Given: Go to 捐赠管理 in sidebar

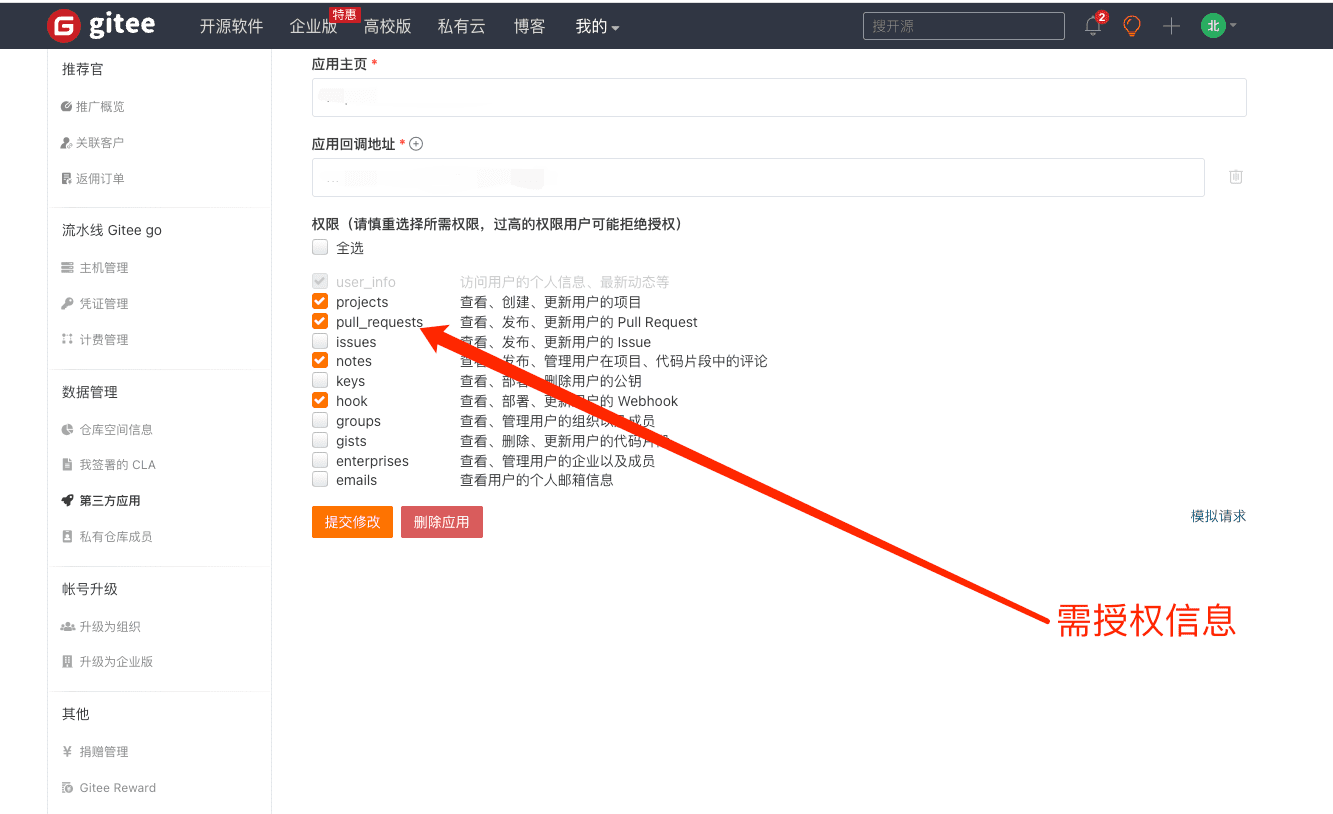Looking at the screenshot, I should click(x=104, y=752).
